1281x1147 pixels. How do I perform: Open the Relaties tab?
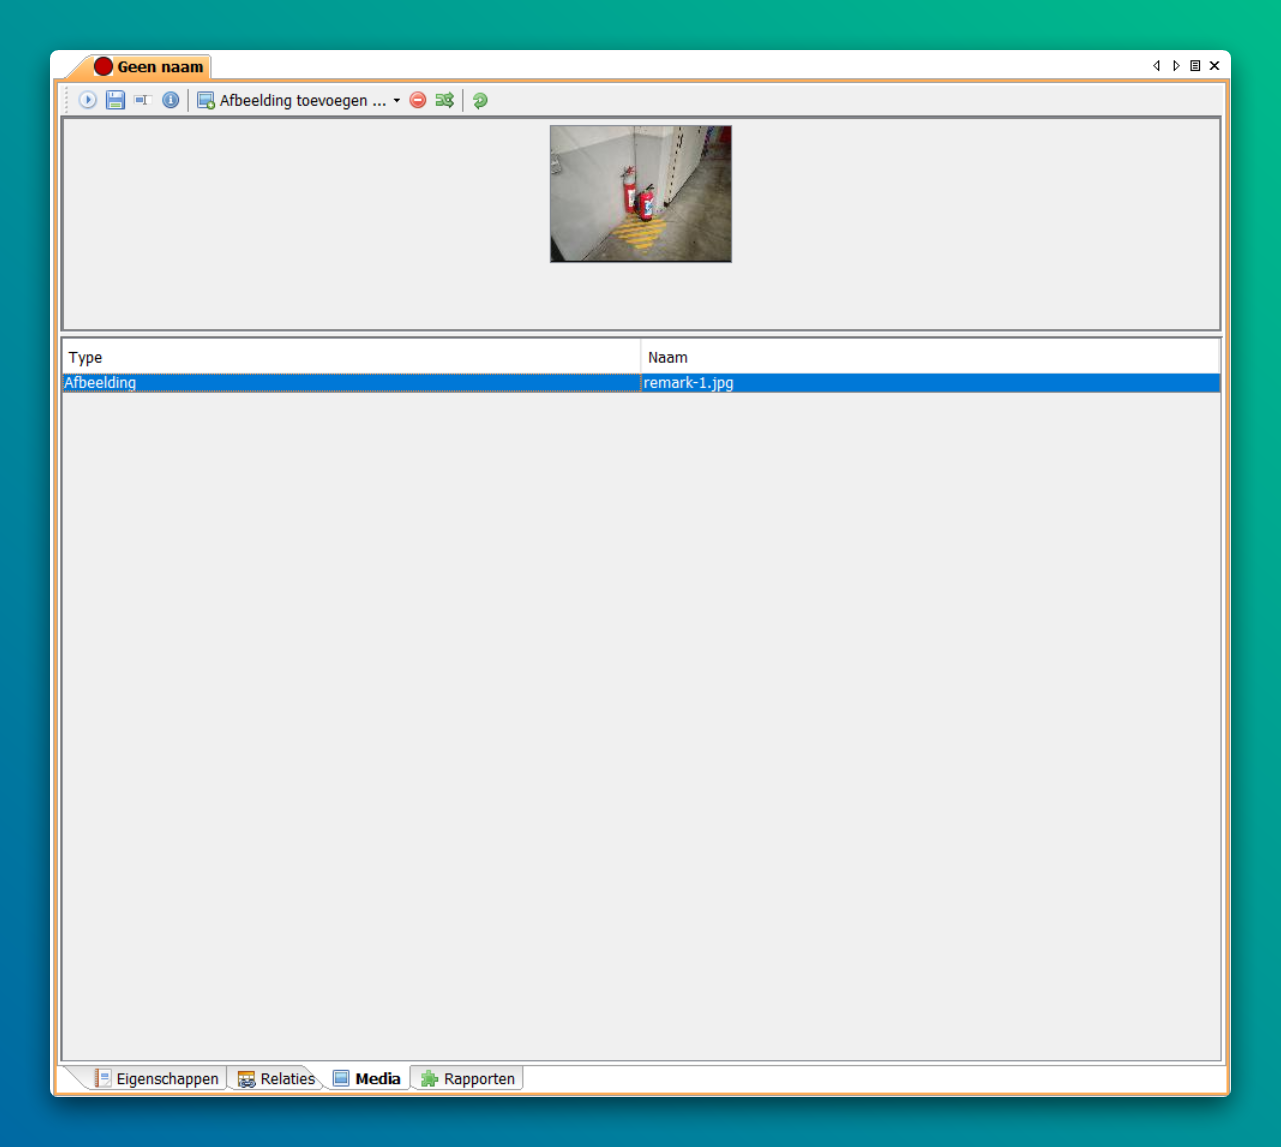[277, 1079]
